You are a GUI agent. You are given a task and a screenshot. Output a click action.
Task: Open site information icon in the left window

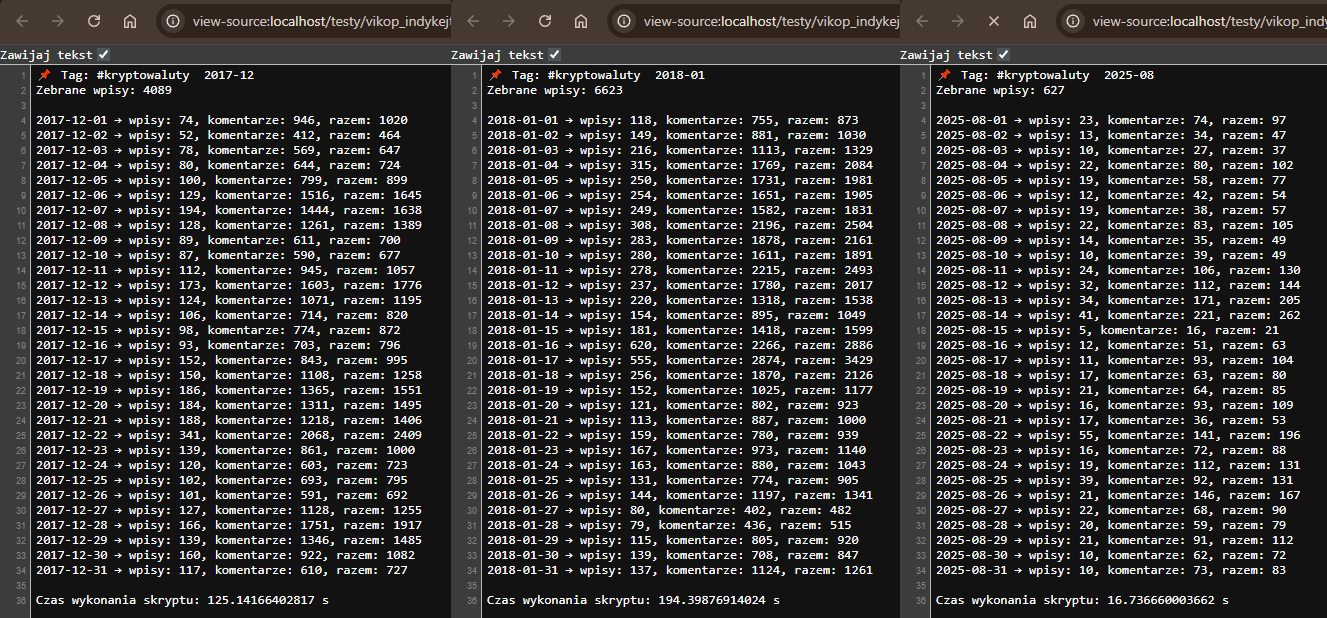174,21
